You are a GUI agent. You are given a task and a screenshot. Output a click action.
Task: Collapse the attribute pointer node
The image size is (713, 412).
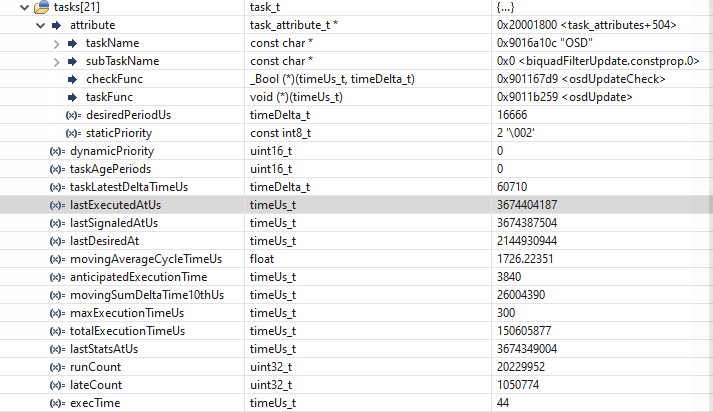pos(40,25)
